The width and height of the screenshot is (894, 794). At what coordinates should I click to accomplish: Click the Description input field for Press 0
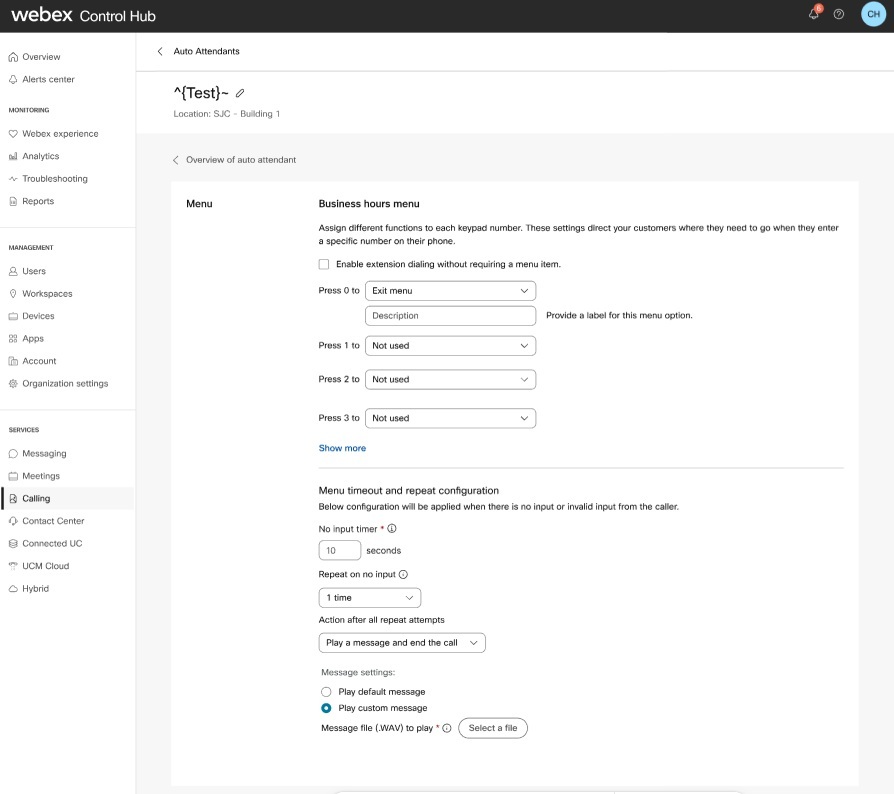pyautogui.click(x=450, y=316)
